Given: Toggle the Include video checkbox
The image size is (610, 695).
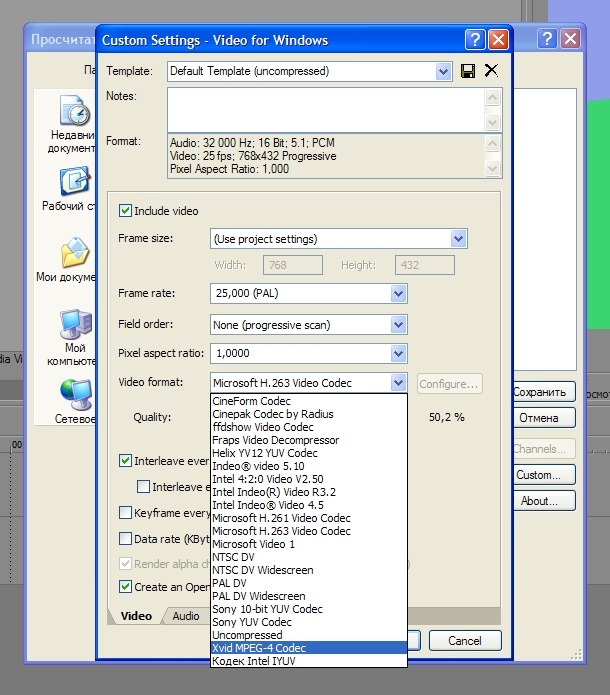Looking at the screenshot, I should point(125,211).
